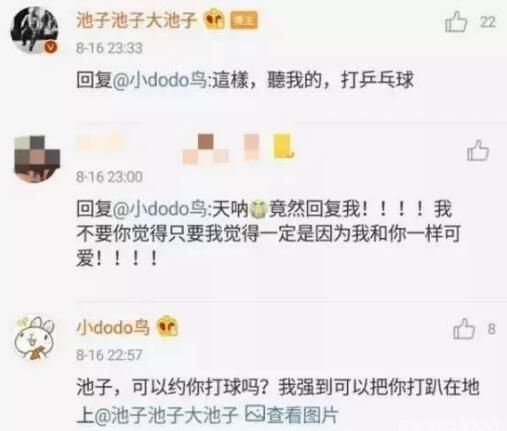Like the blurred user's comment

pos(478,150)
